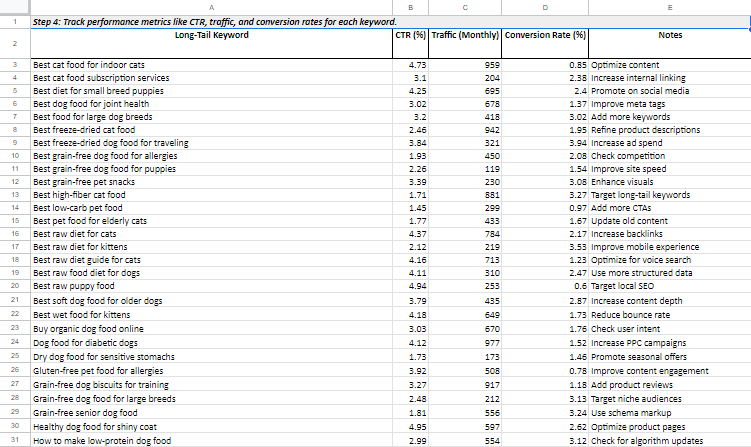Click the column E header
Screen dimensions: 751x447
point(670,7)
